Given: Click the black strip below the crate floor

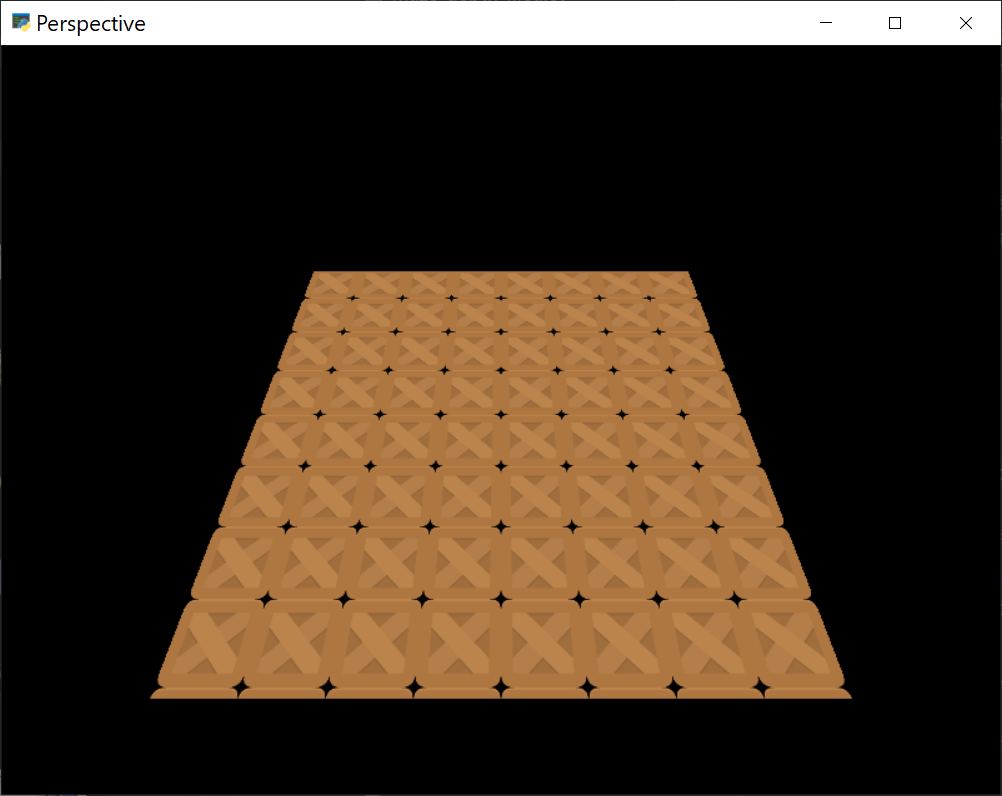Looking at the screenshot, I should [x=500, y=750].
